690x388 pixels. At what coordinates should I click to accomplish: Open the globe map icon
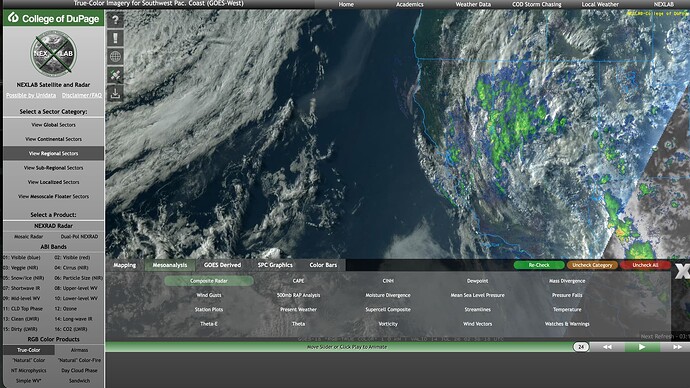pyautogui.click(x=115, y=57)
